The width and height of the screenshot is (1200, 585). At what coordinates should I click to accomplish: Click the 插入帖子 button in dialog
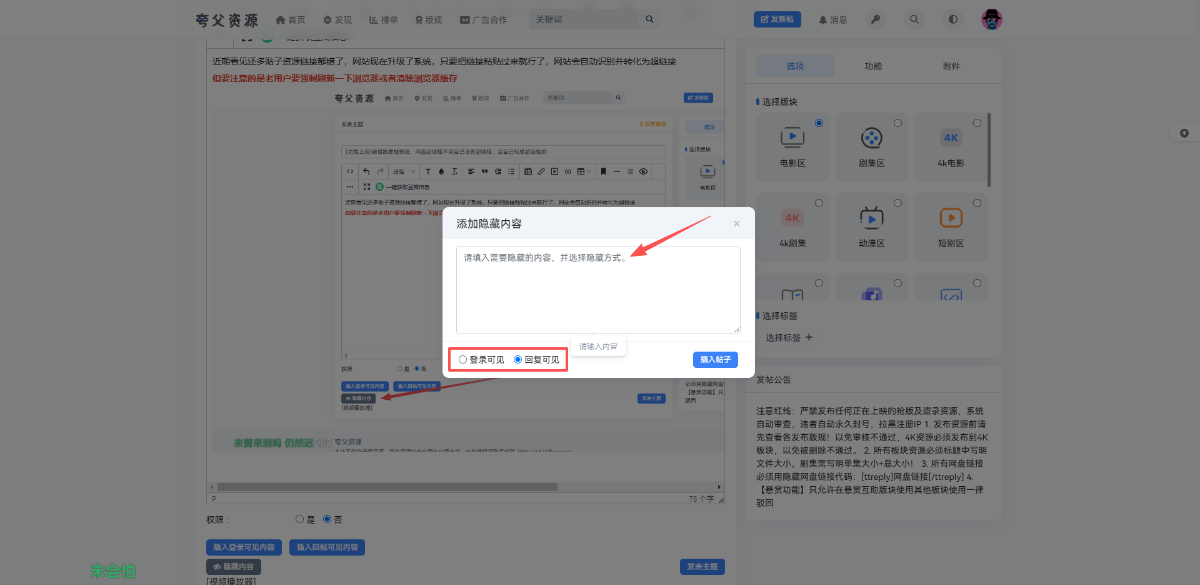(x=715, y=359)
